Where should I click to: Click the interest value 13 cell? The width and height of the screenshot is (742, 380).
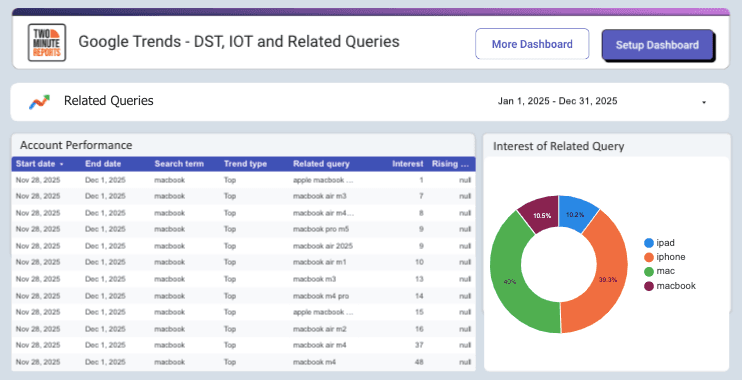[x=419, y=279]
